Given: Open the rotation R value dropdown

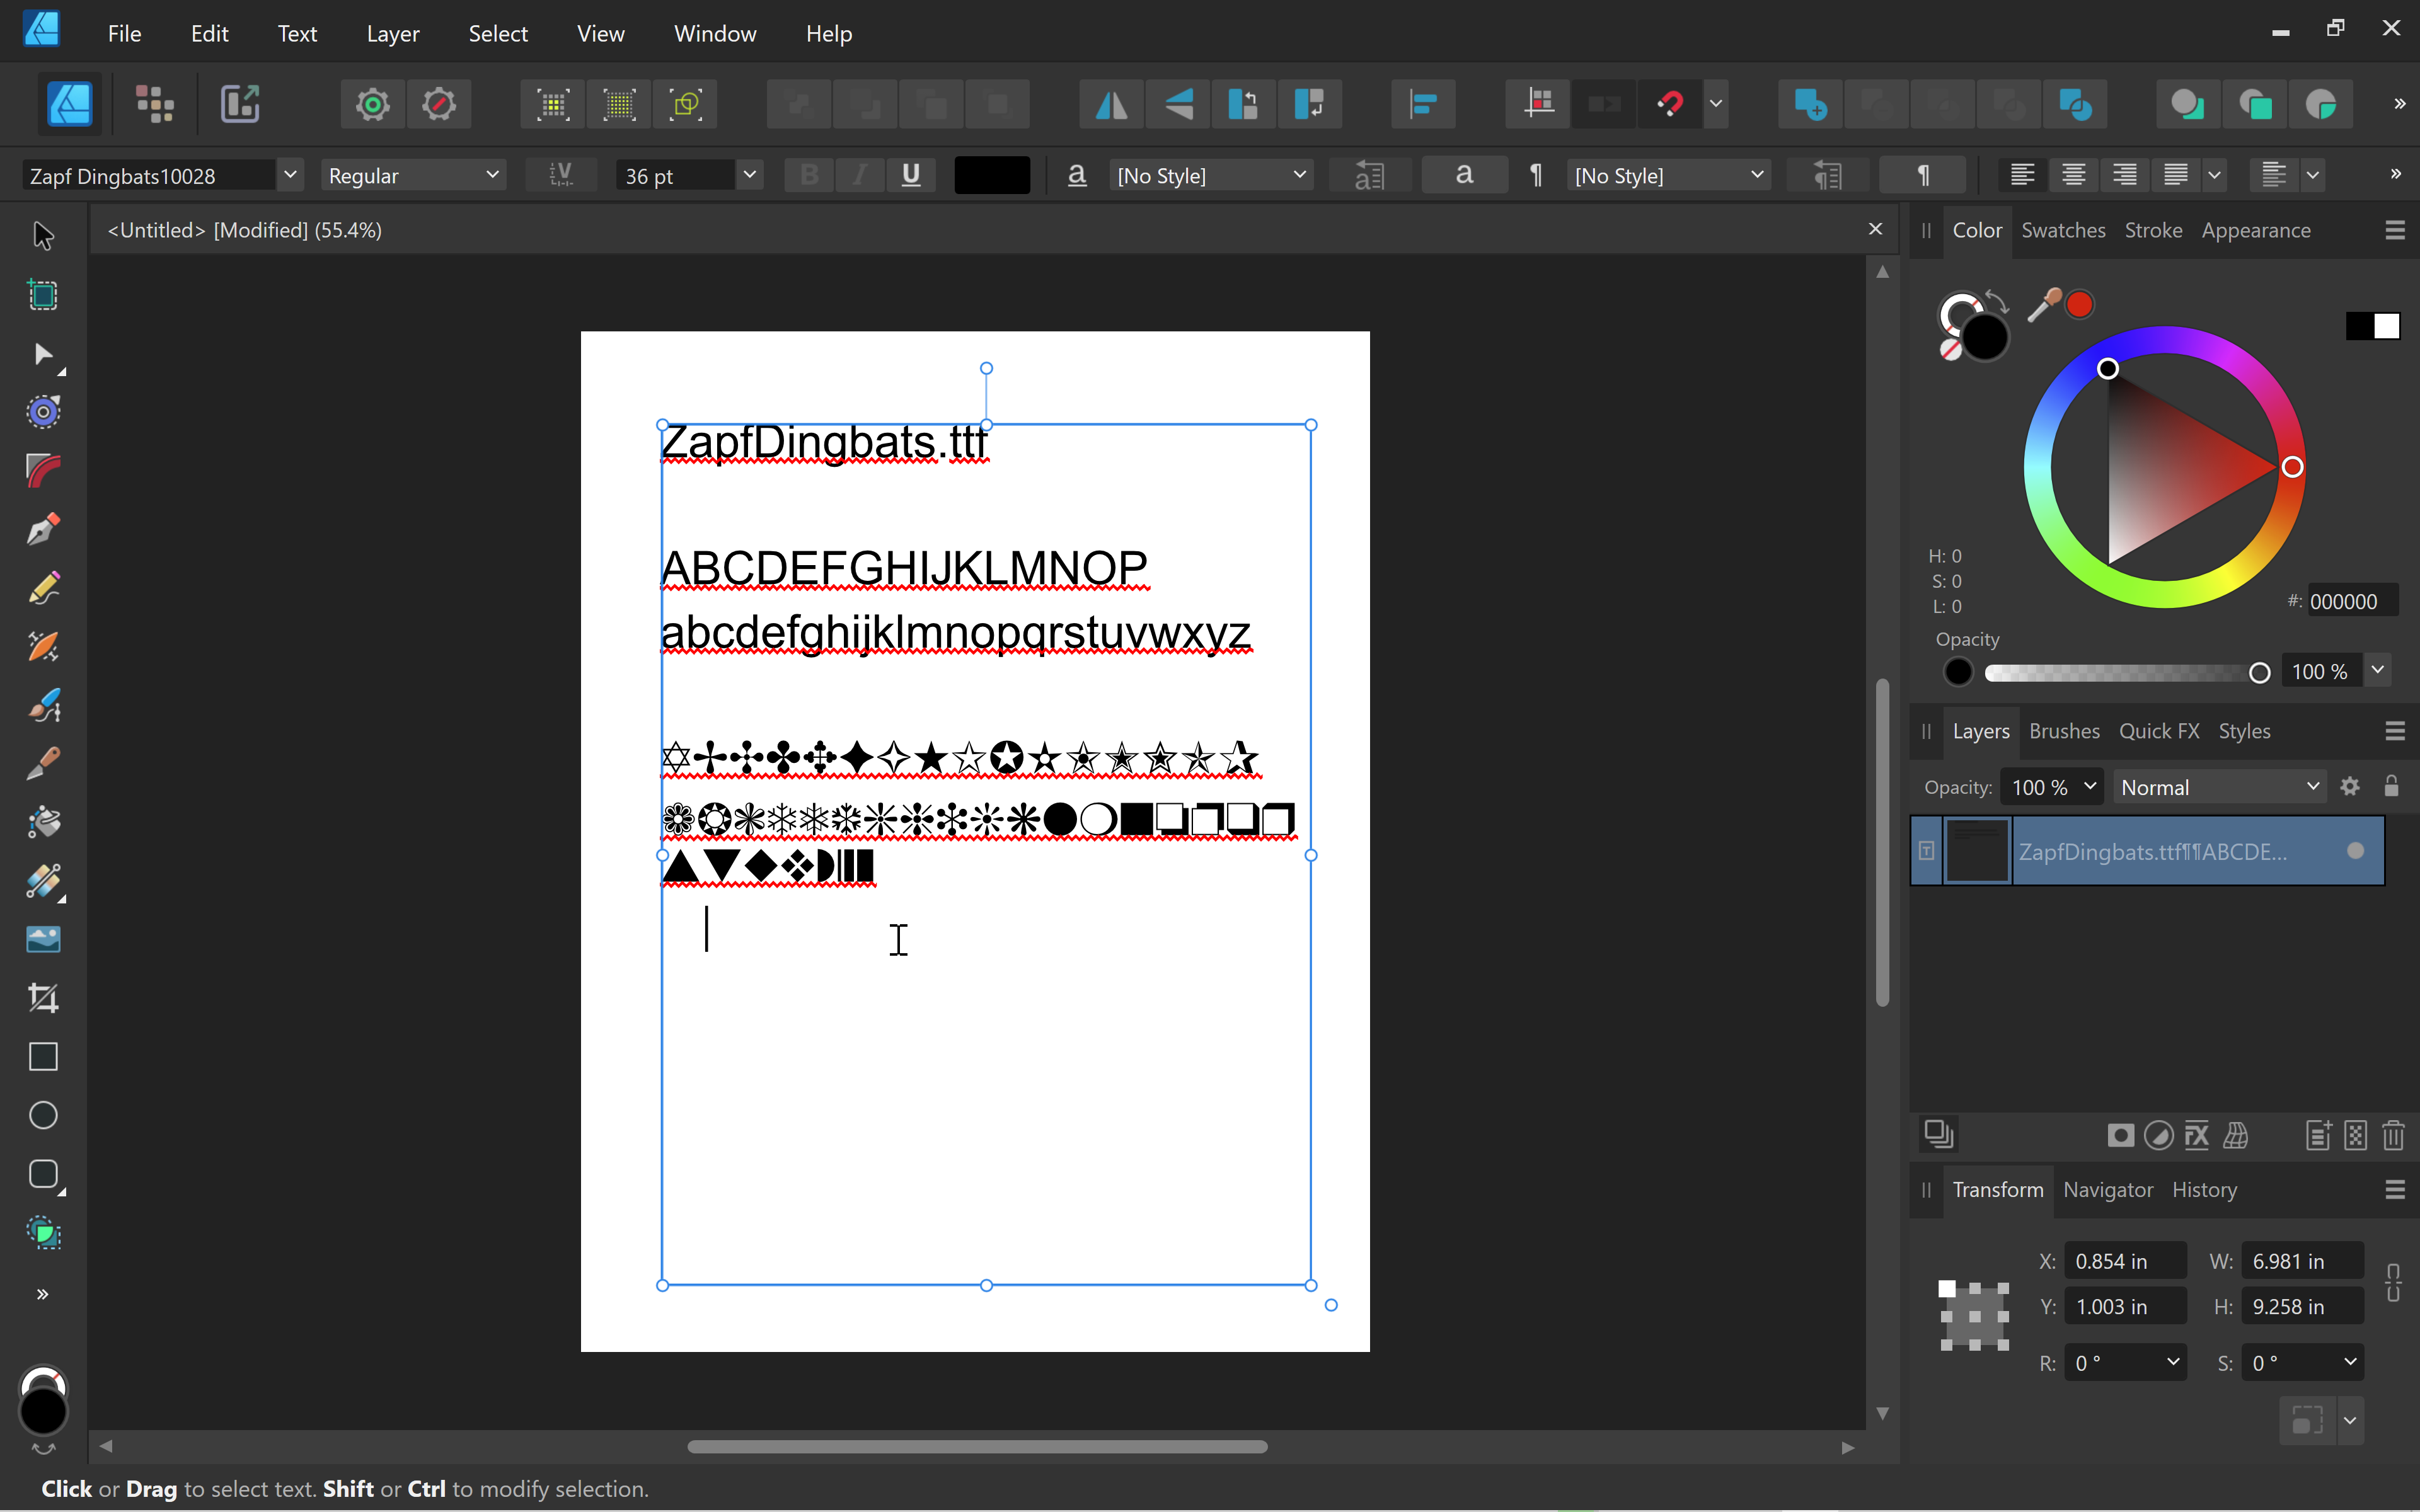Looking at the screenshot, I should click(x=2172, y=1363).
